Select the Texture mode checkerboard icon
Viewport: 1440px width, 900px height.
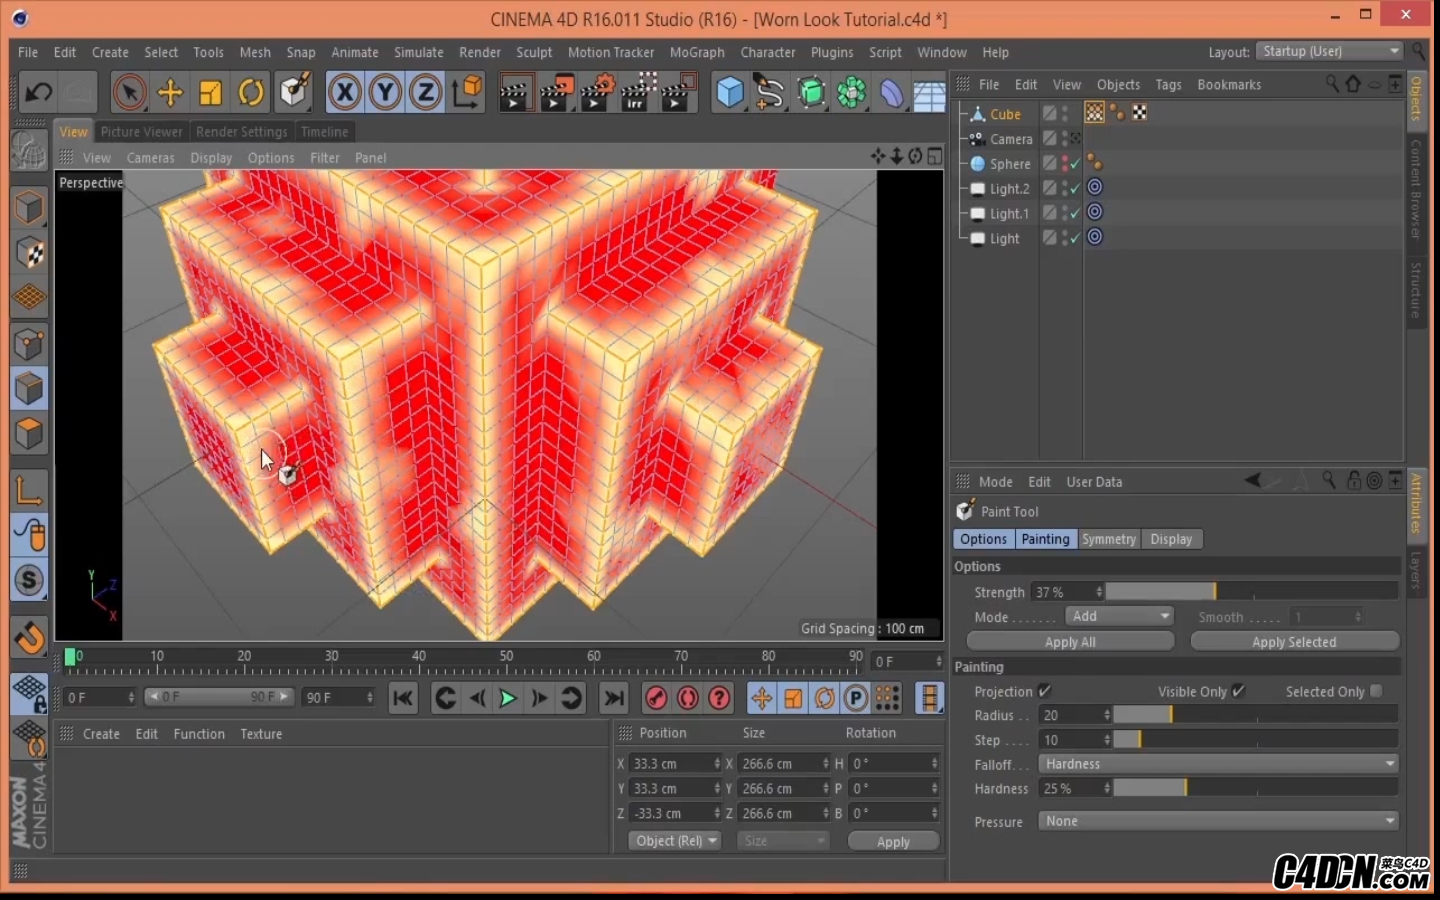pos(29,254)
